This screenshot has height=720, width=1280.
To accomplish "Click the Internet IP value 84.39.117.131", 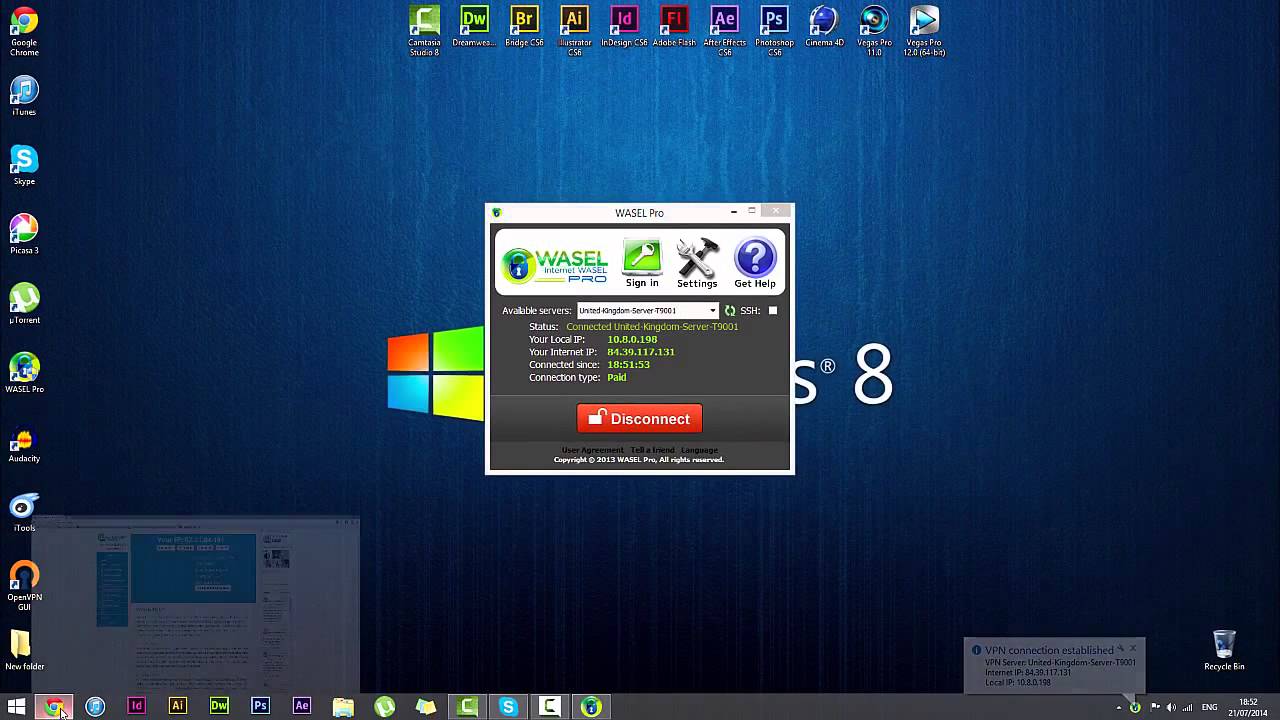I will pyautogui.click(x=641, y=352).
